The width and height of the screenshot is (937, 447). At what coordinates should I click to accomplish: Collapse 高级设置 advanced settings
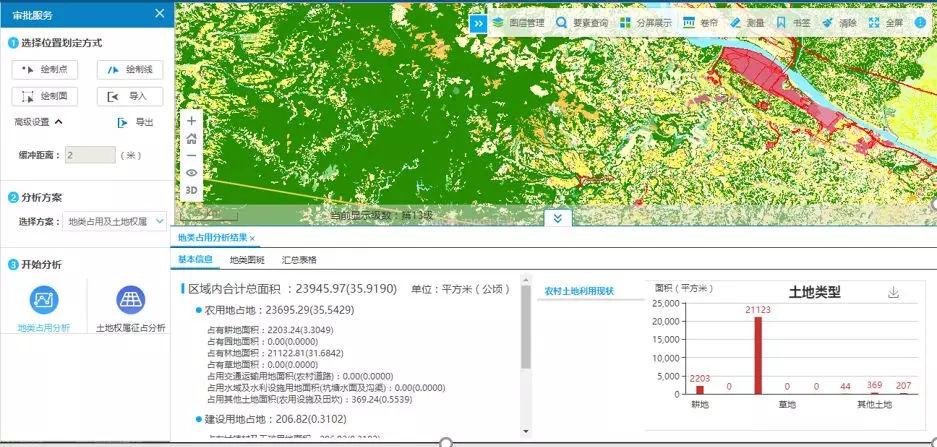[x=38, y=122]
